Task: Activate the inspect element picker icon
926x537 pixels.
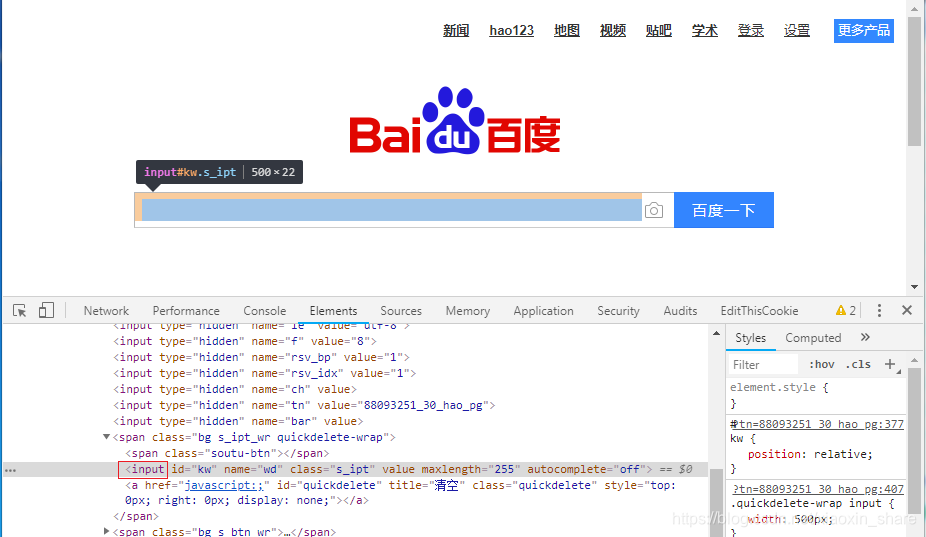Action: pyautogui.click(x=19, y=310)
